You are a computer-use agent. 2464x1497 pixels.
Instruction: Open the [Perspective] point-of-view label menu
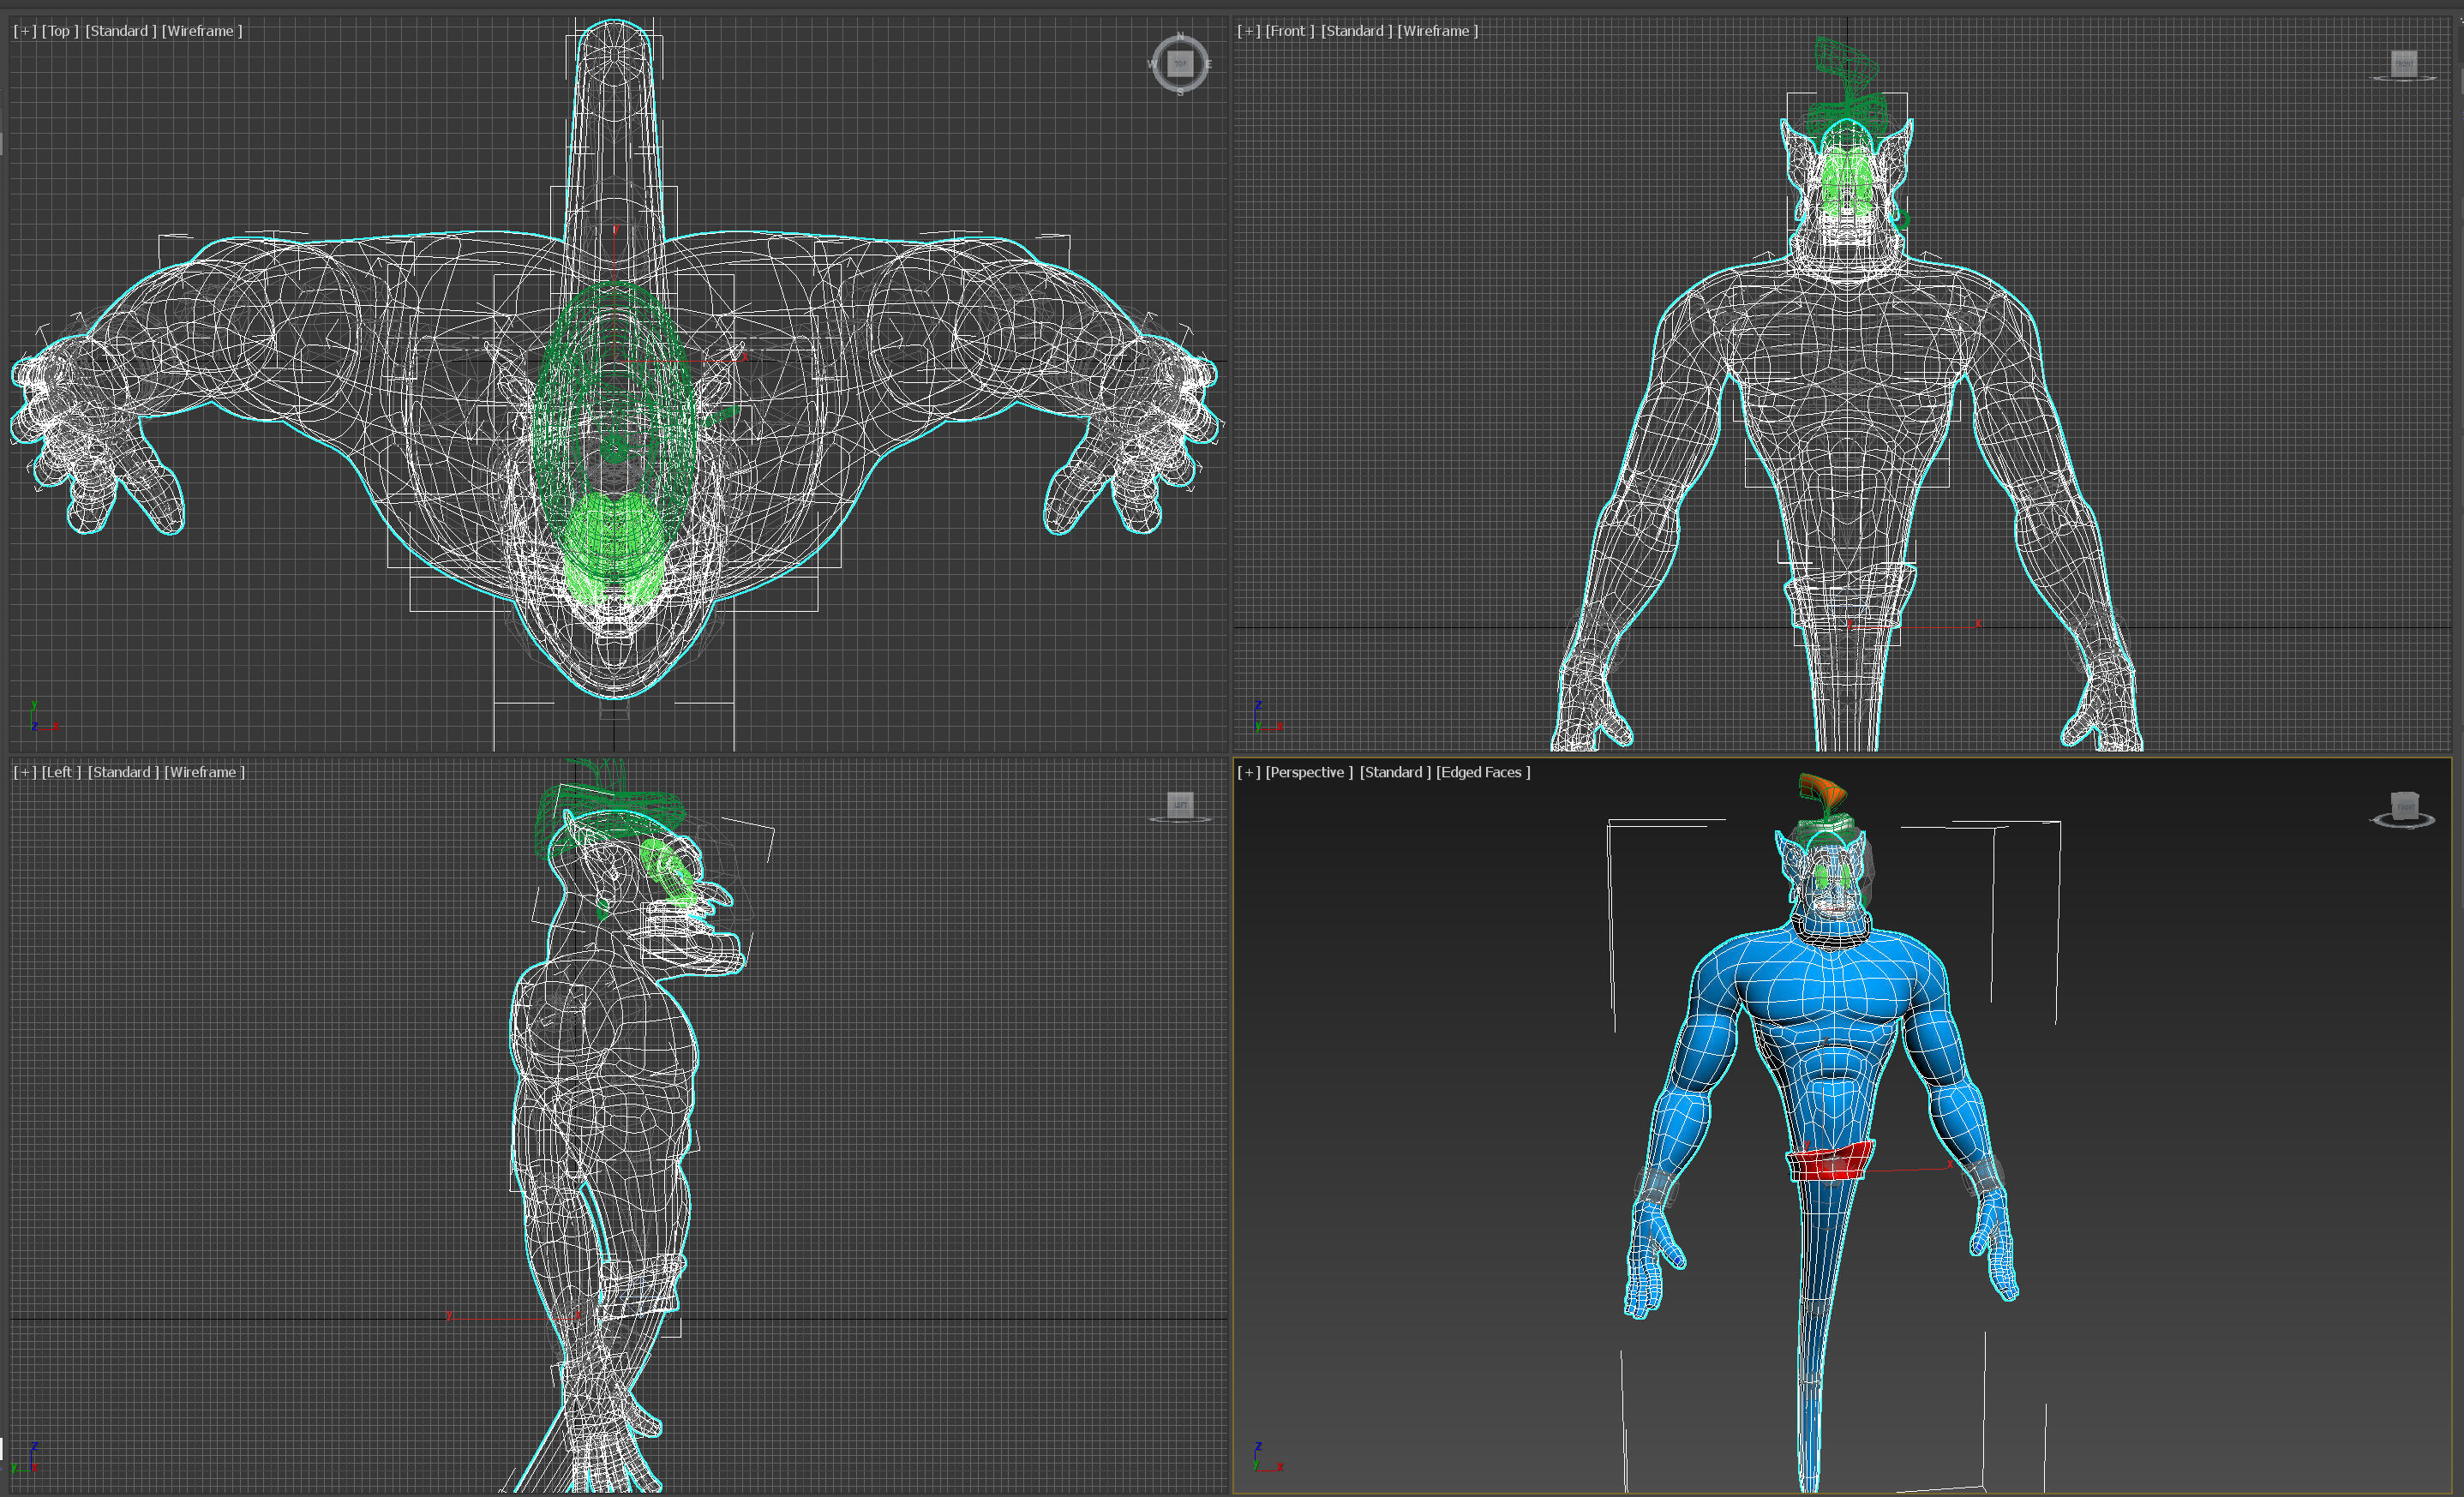tap(1309, 772)
